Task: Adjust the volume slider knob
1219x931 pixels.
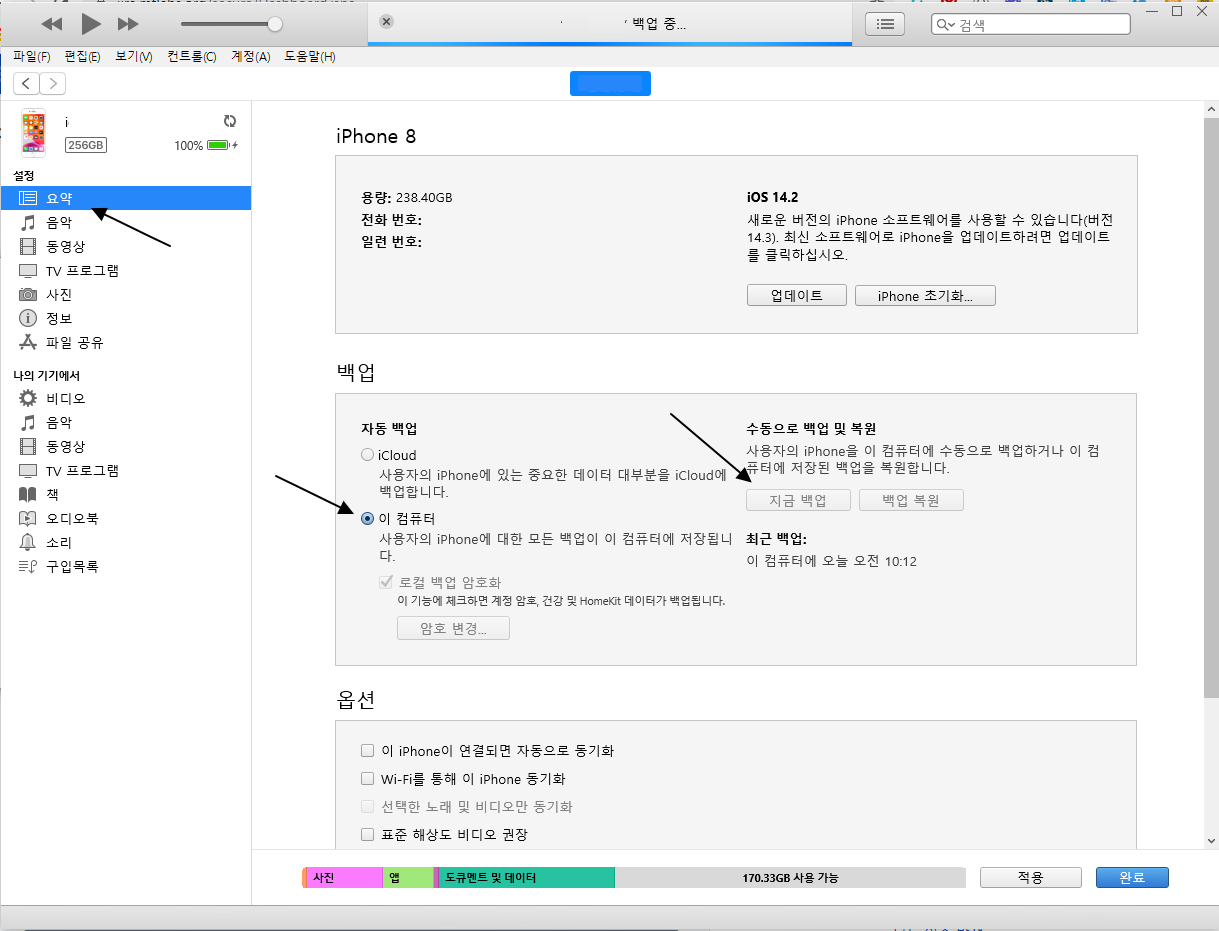Action: (275, 23)
